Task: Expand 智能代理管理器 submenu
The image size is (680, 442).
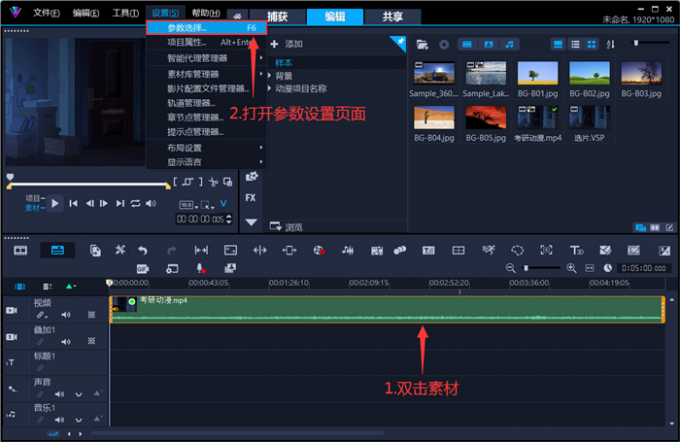Action: 206,58
